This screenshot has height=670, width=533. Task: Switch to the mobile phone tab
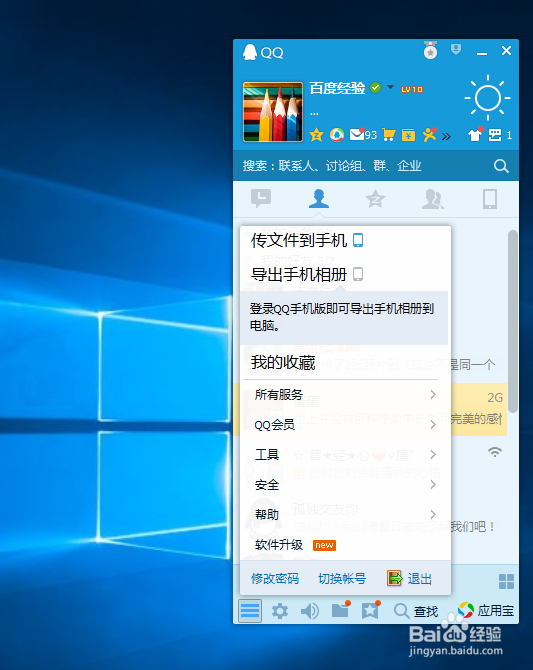(x=490, y=199)
